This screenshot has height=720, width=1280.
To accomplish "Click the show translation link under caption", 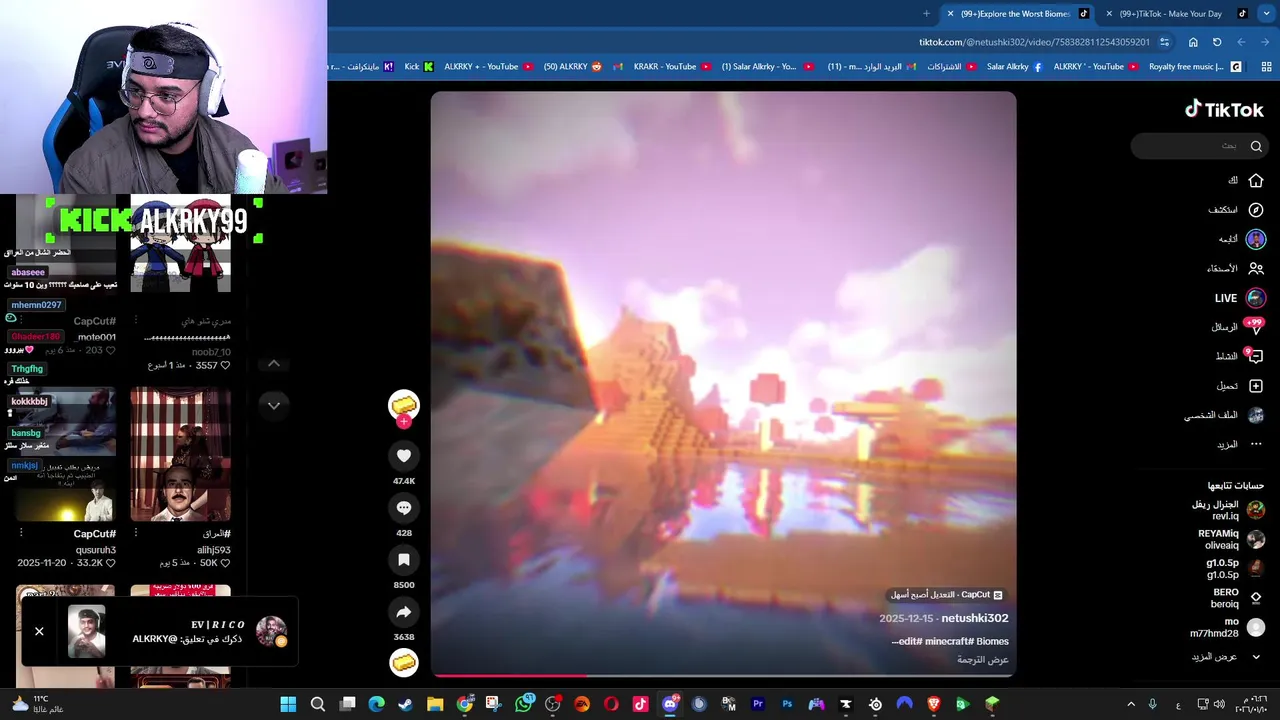I will (x=983, y=660).
